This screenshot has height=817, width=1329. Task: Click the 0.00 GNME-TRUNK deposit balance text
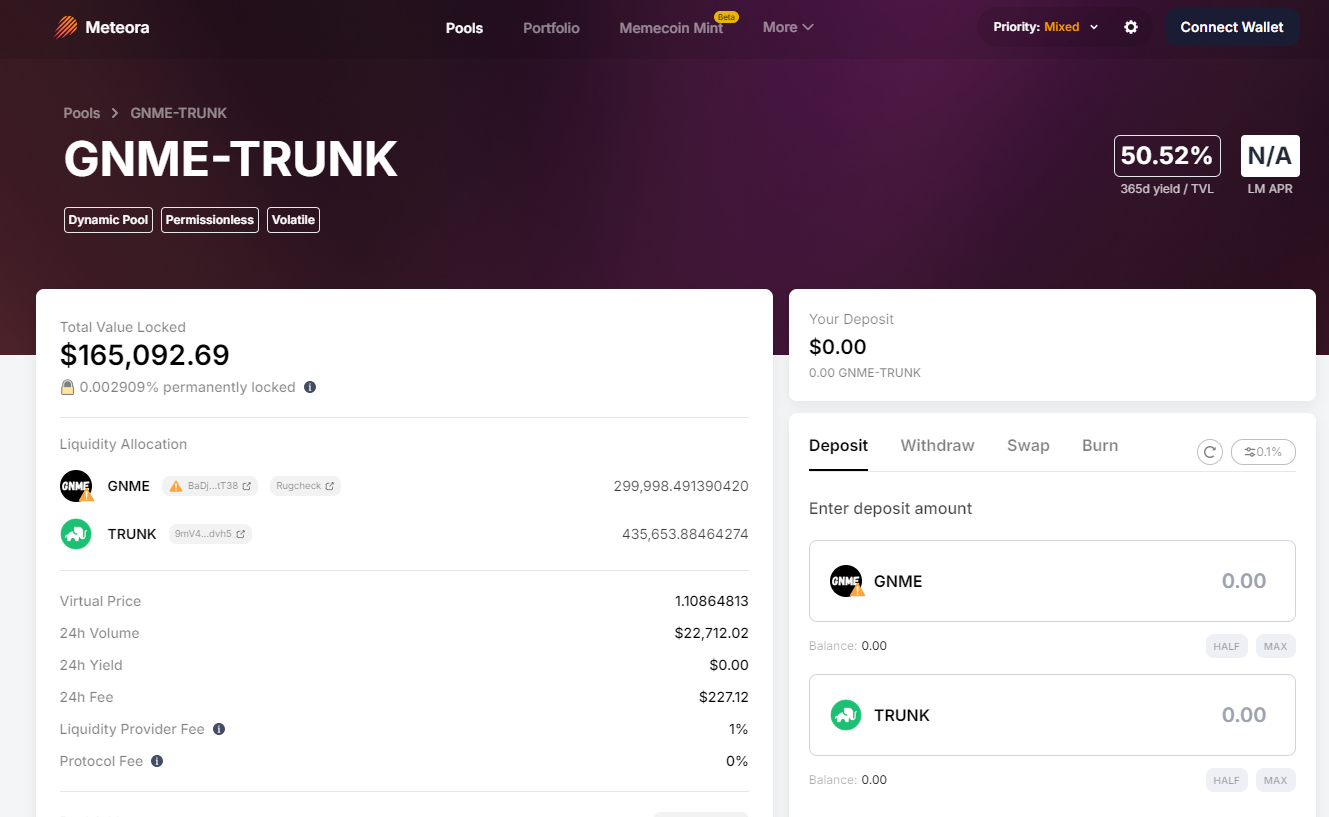point(865,373)
